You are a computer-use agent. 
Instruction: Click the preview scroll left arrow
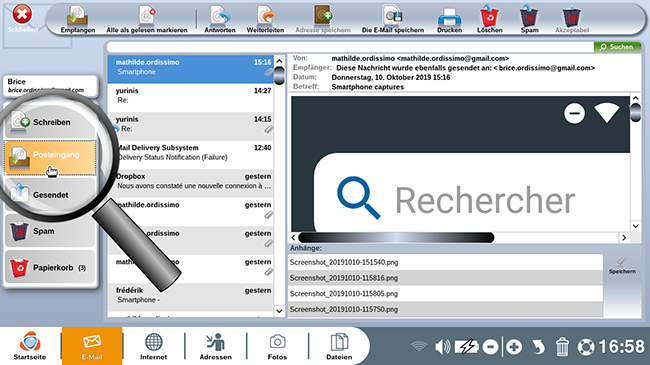pyautogui.click(x=293, y=238)
